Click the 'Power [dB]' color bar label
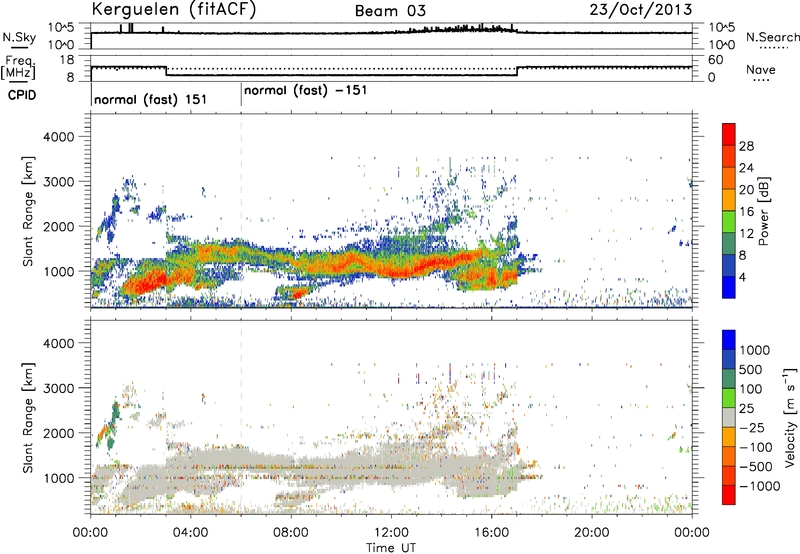800x554 pixels. coord(763,211)
